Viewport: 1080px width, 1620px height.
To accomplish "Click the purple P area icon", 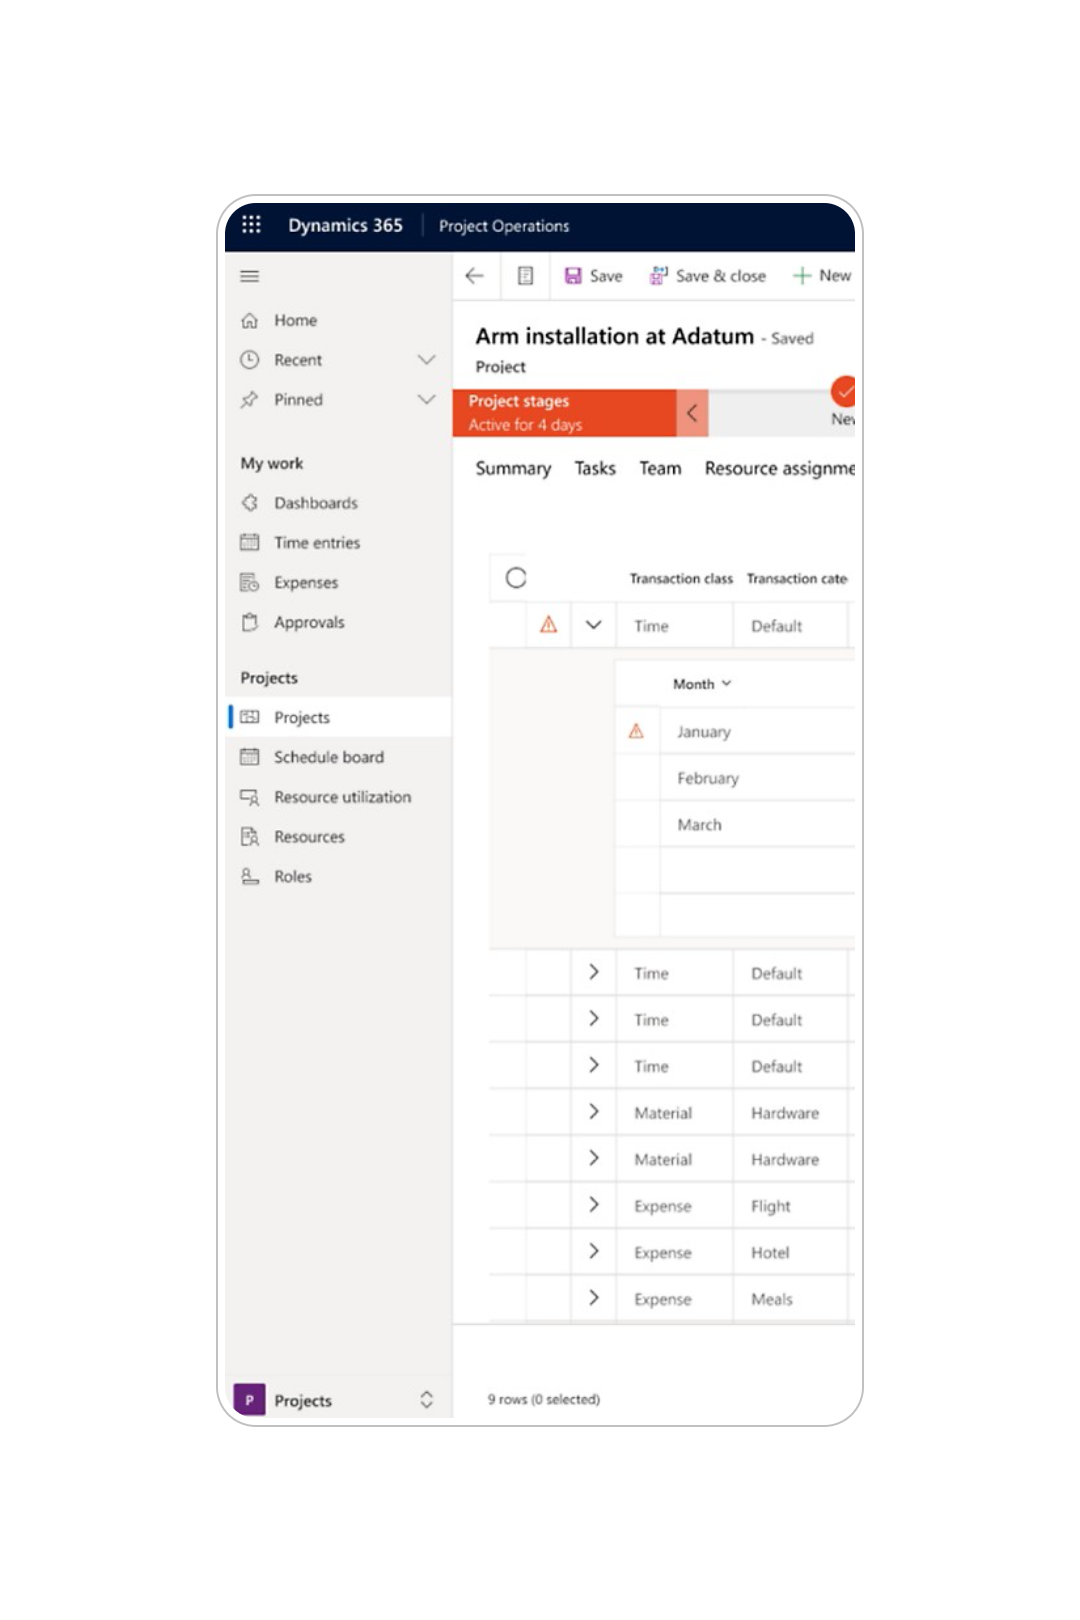I will coord(249,1400).
